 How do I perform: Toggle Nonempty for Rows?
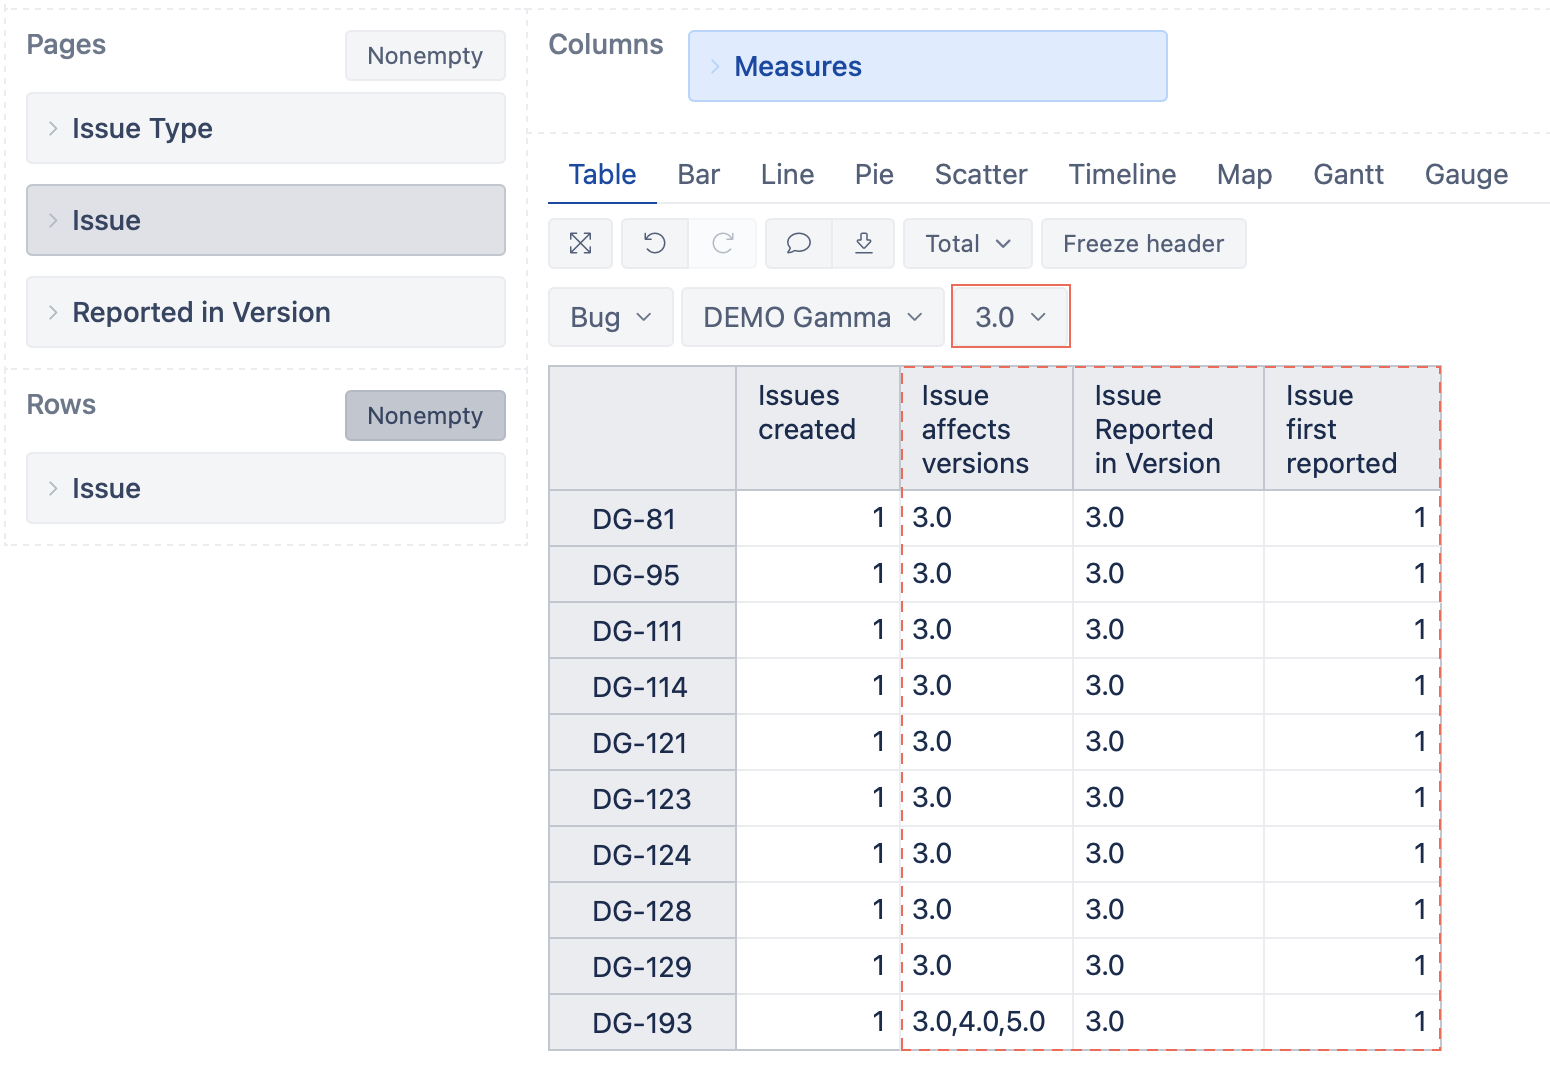point(425,416)
